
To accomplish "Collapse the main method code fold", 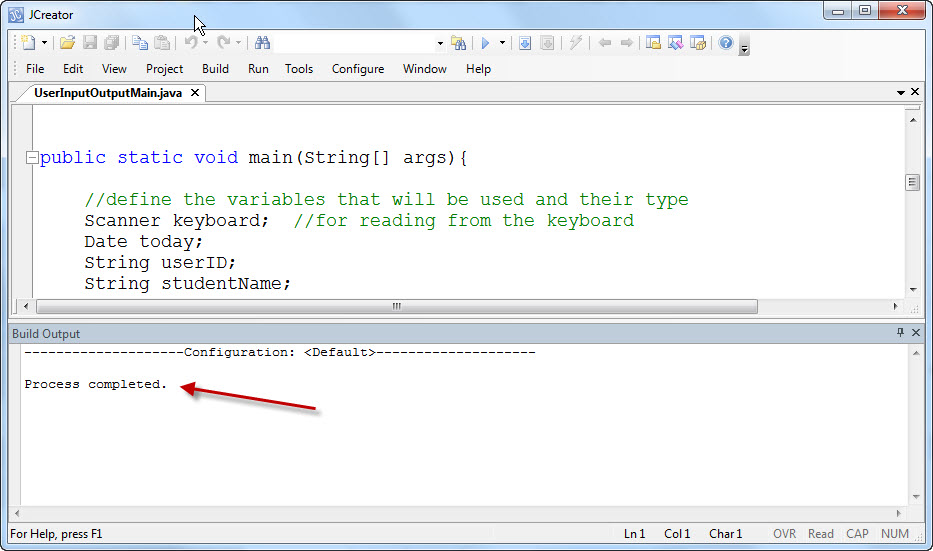I will coord(32,158).
